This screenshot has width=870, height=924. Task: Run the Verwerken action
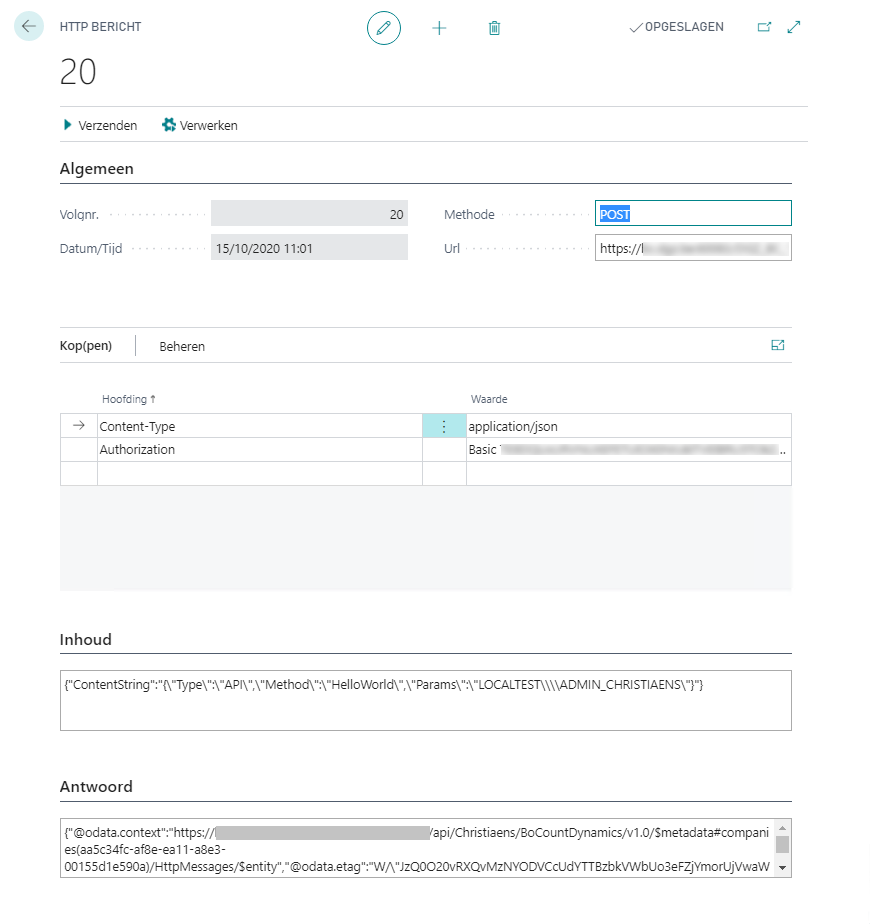coord(200,125)
